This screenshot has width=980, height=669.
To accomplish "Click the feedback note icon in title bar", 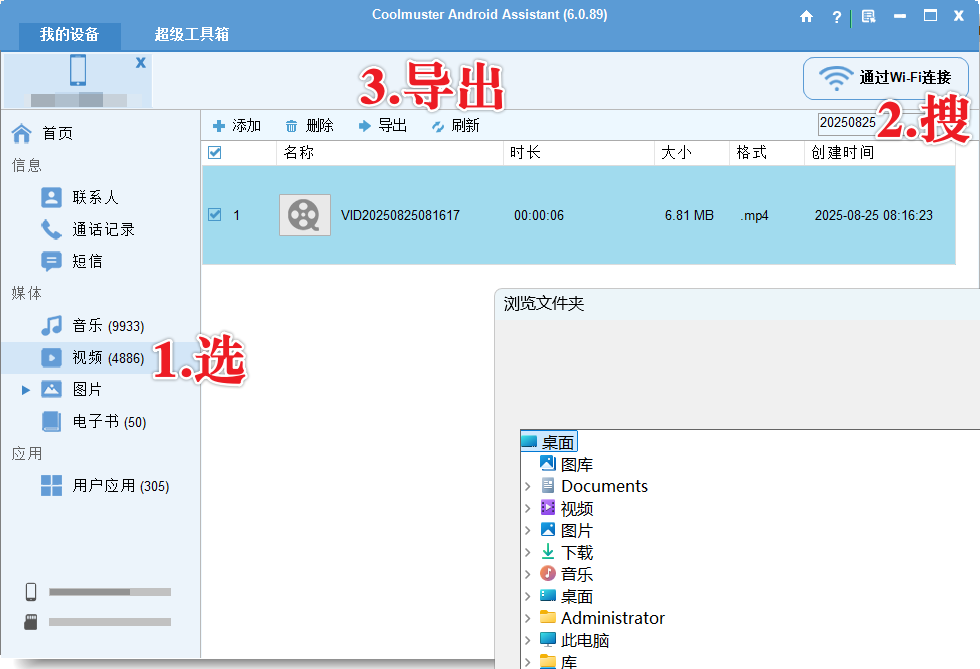I will [868, 17].
